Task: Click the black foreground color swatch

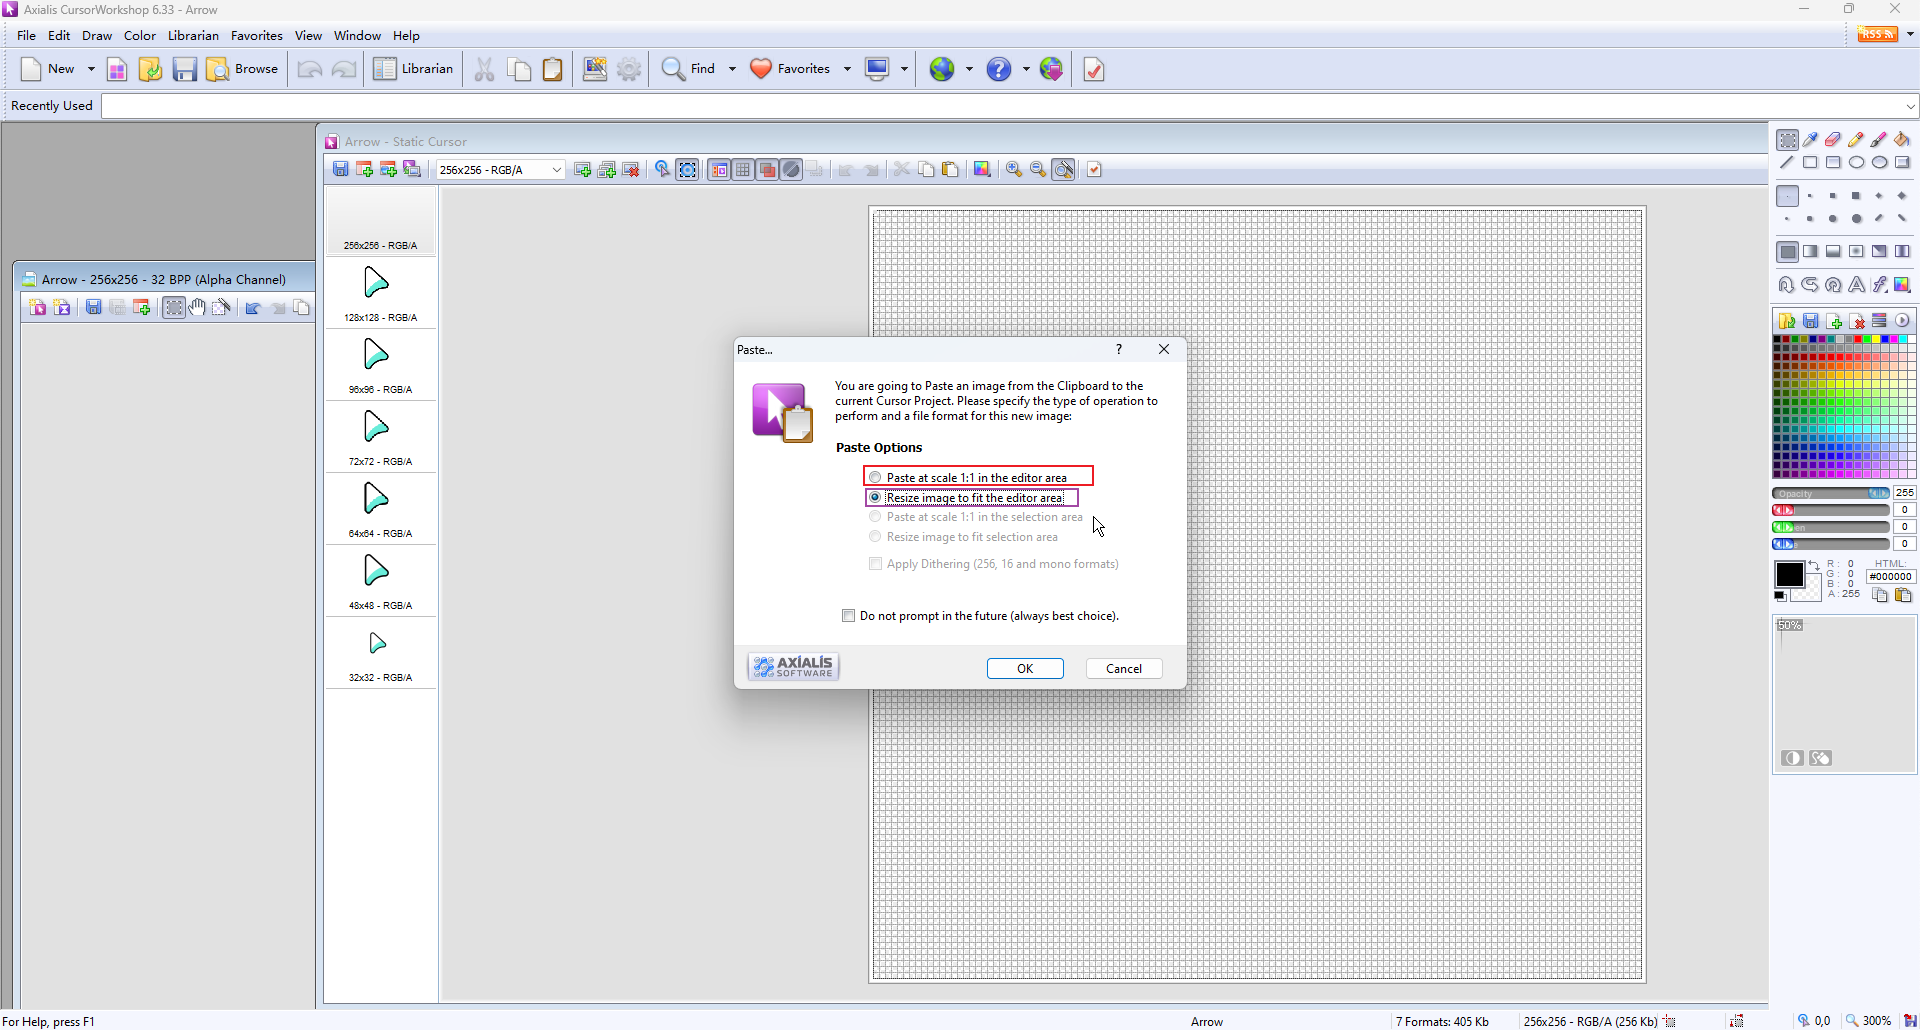Action: pos(1788,574)
